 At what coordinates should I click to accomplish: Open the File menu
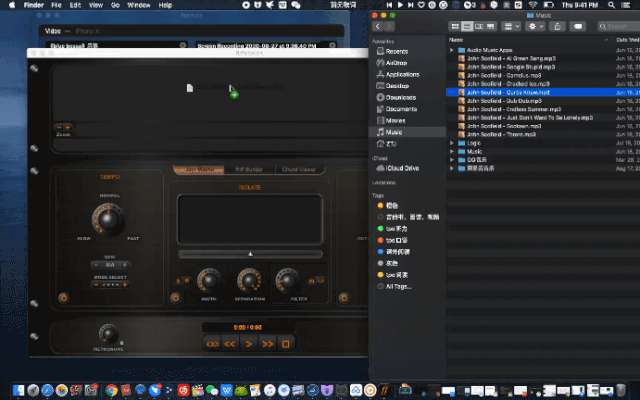click(56, 5)
